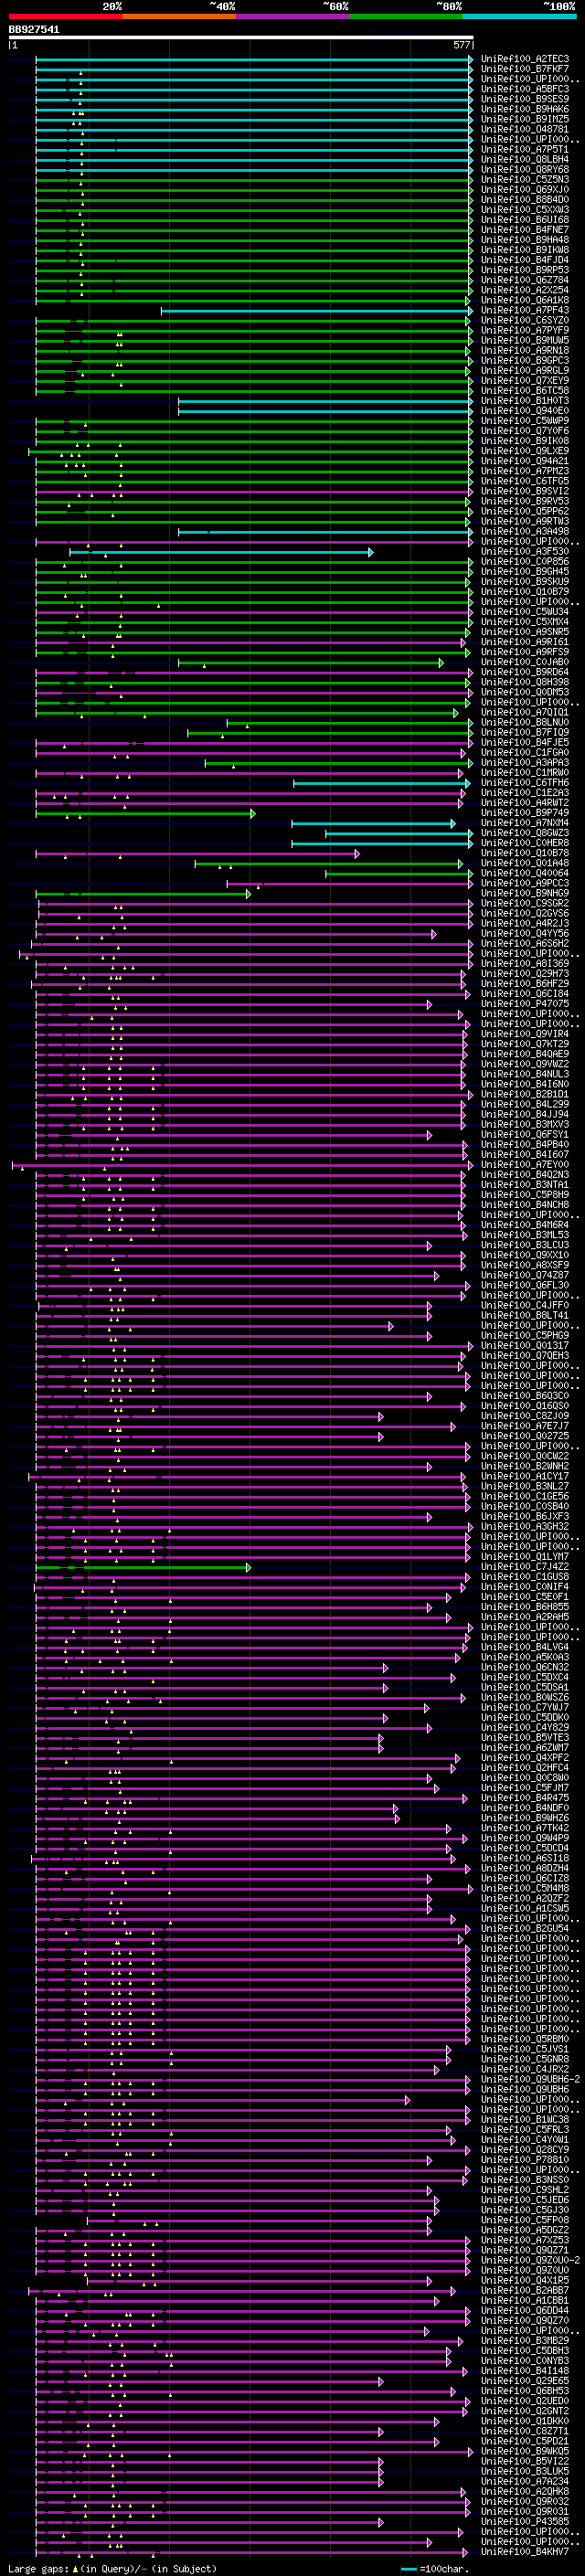Select hit label UniRef100_B4FNE7

tap(525, 230)
